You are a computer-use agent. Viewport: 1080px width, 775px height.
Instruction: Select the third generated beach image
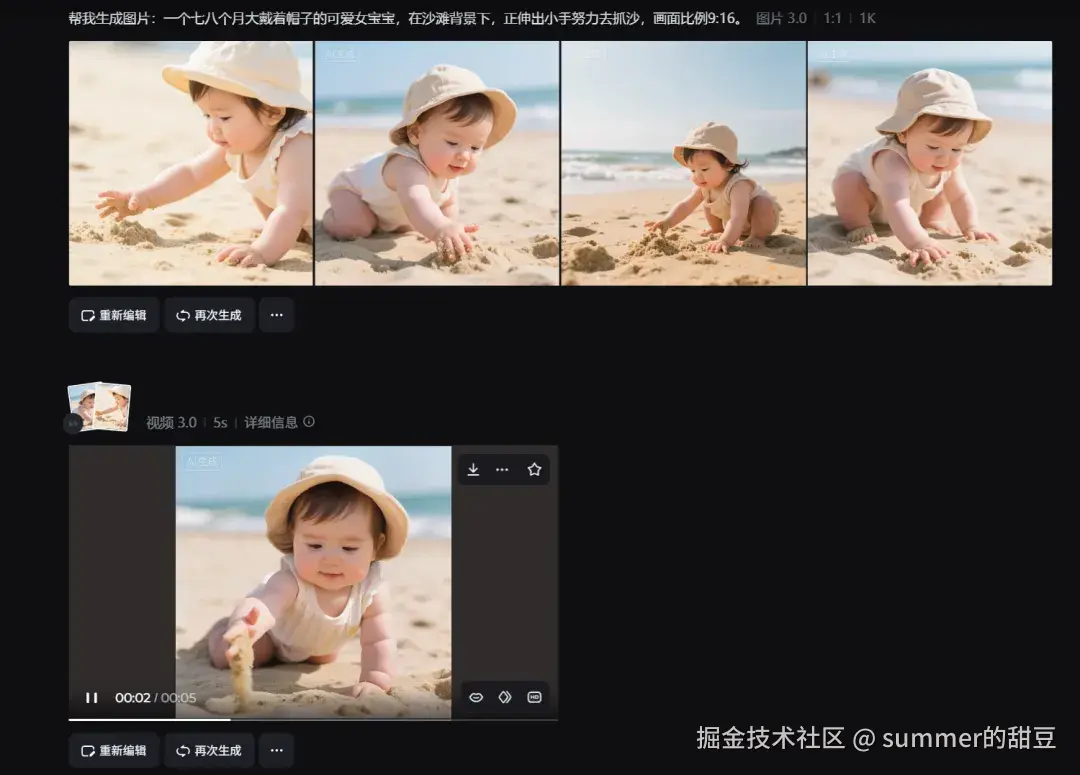pyautogui.click(x=683, y=163)
